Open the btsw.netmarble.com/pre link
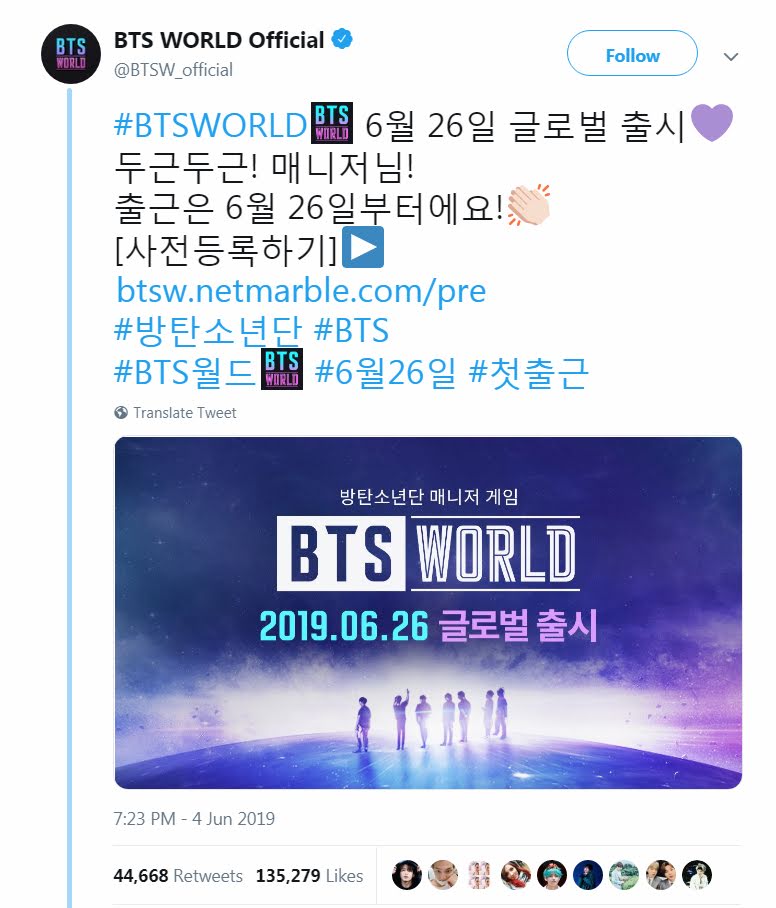Viewport: 776px width, 908px height. coord(301,290)
